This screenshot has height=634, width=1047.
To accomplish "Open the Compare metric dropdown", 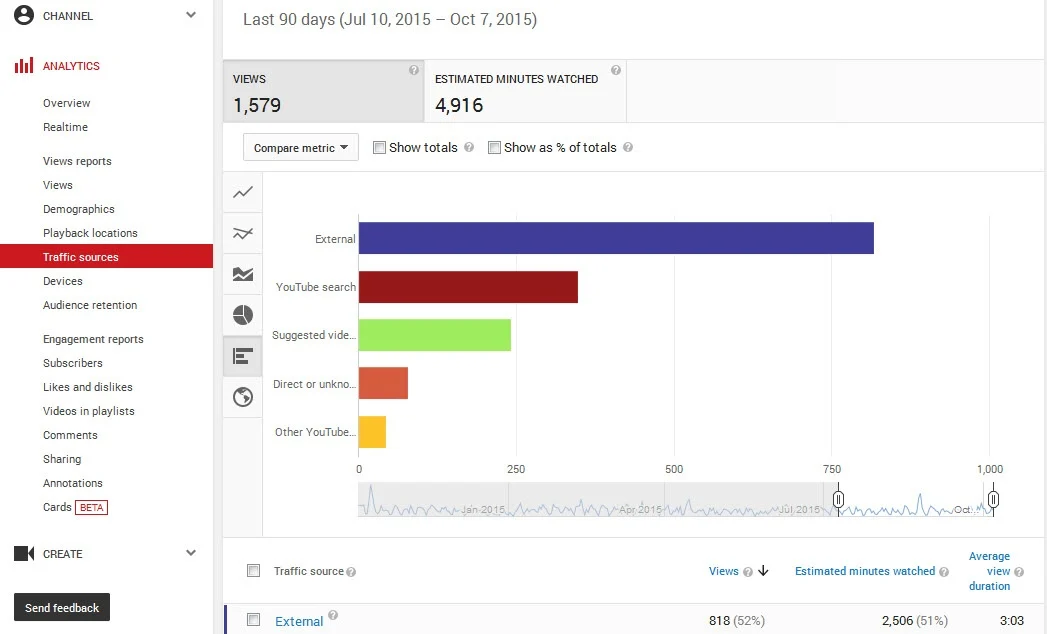I will tap(300, 148).
